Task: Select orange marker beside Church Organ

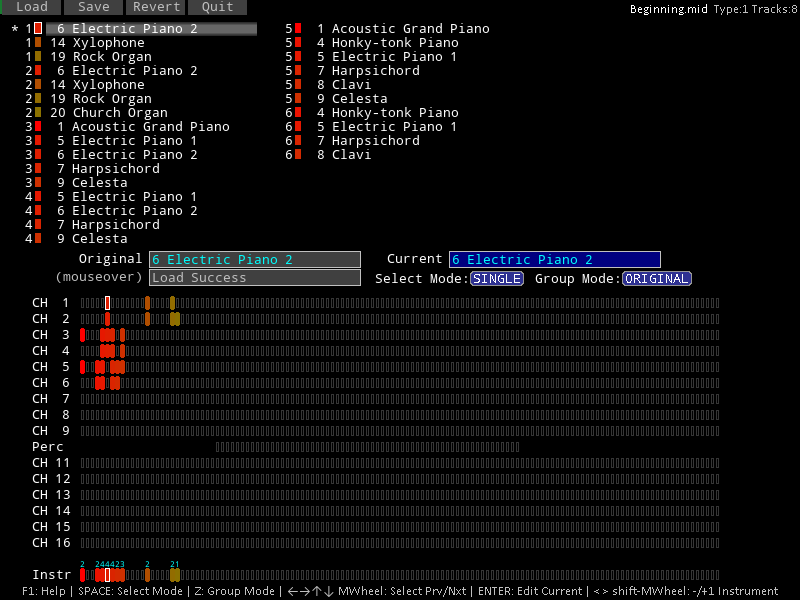Action: pos(38,113)
